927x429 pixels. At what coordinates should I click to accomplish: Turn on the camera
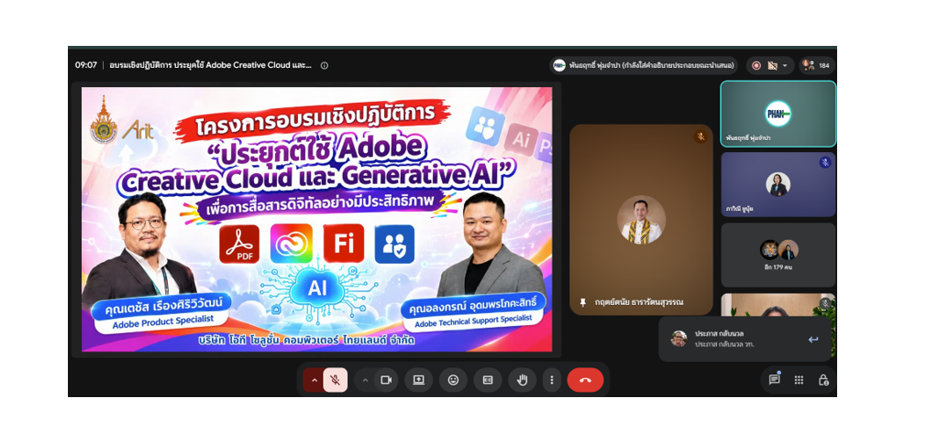(387, 380)
